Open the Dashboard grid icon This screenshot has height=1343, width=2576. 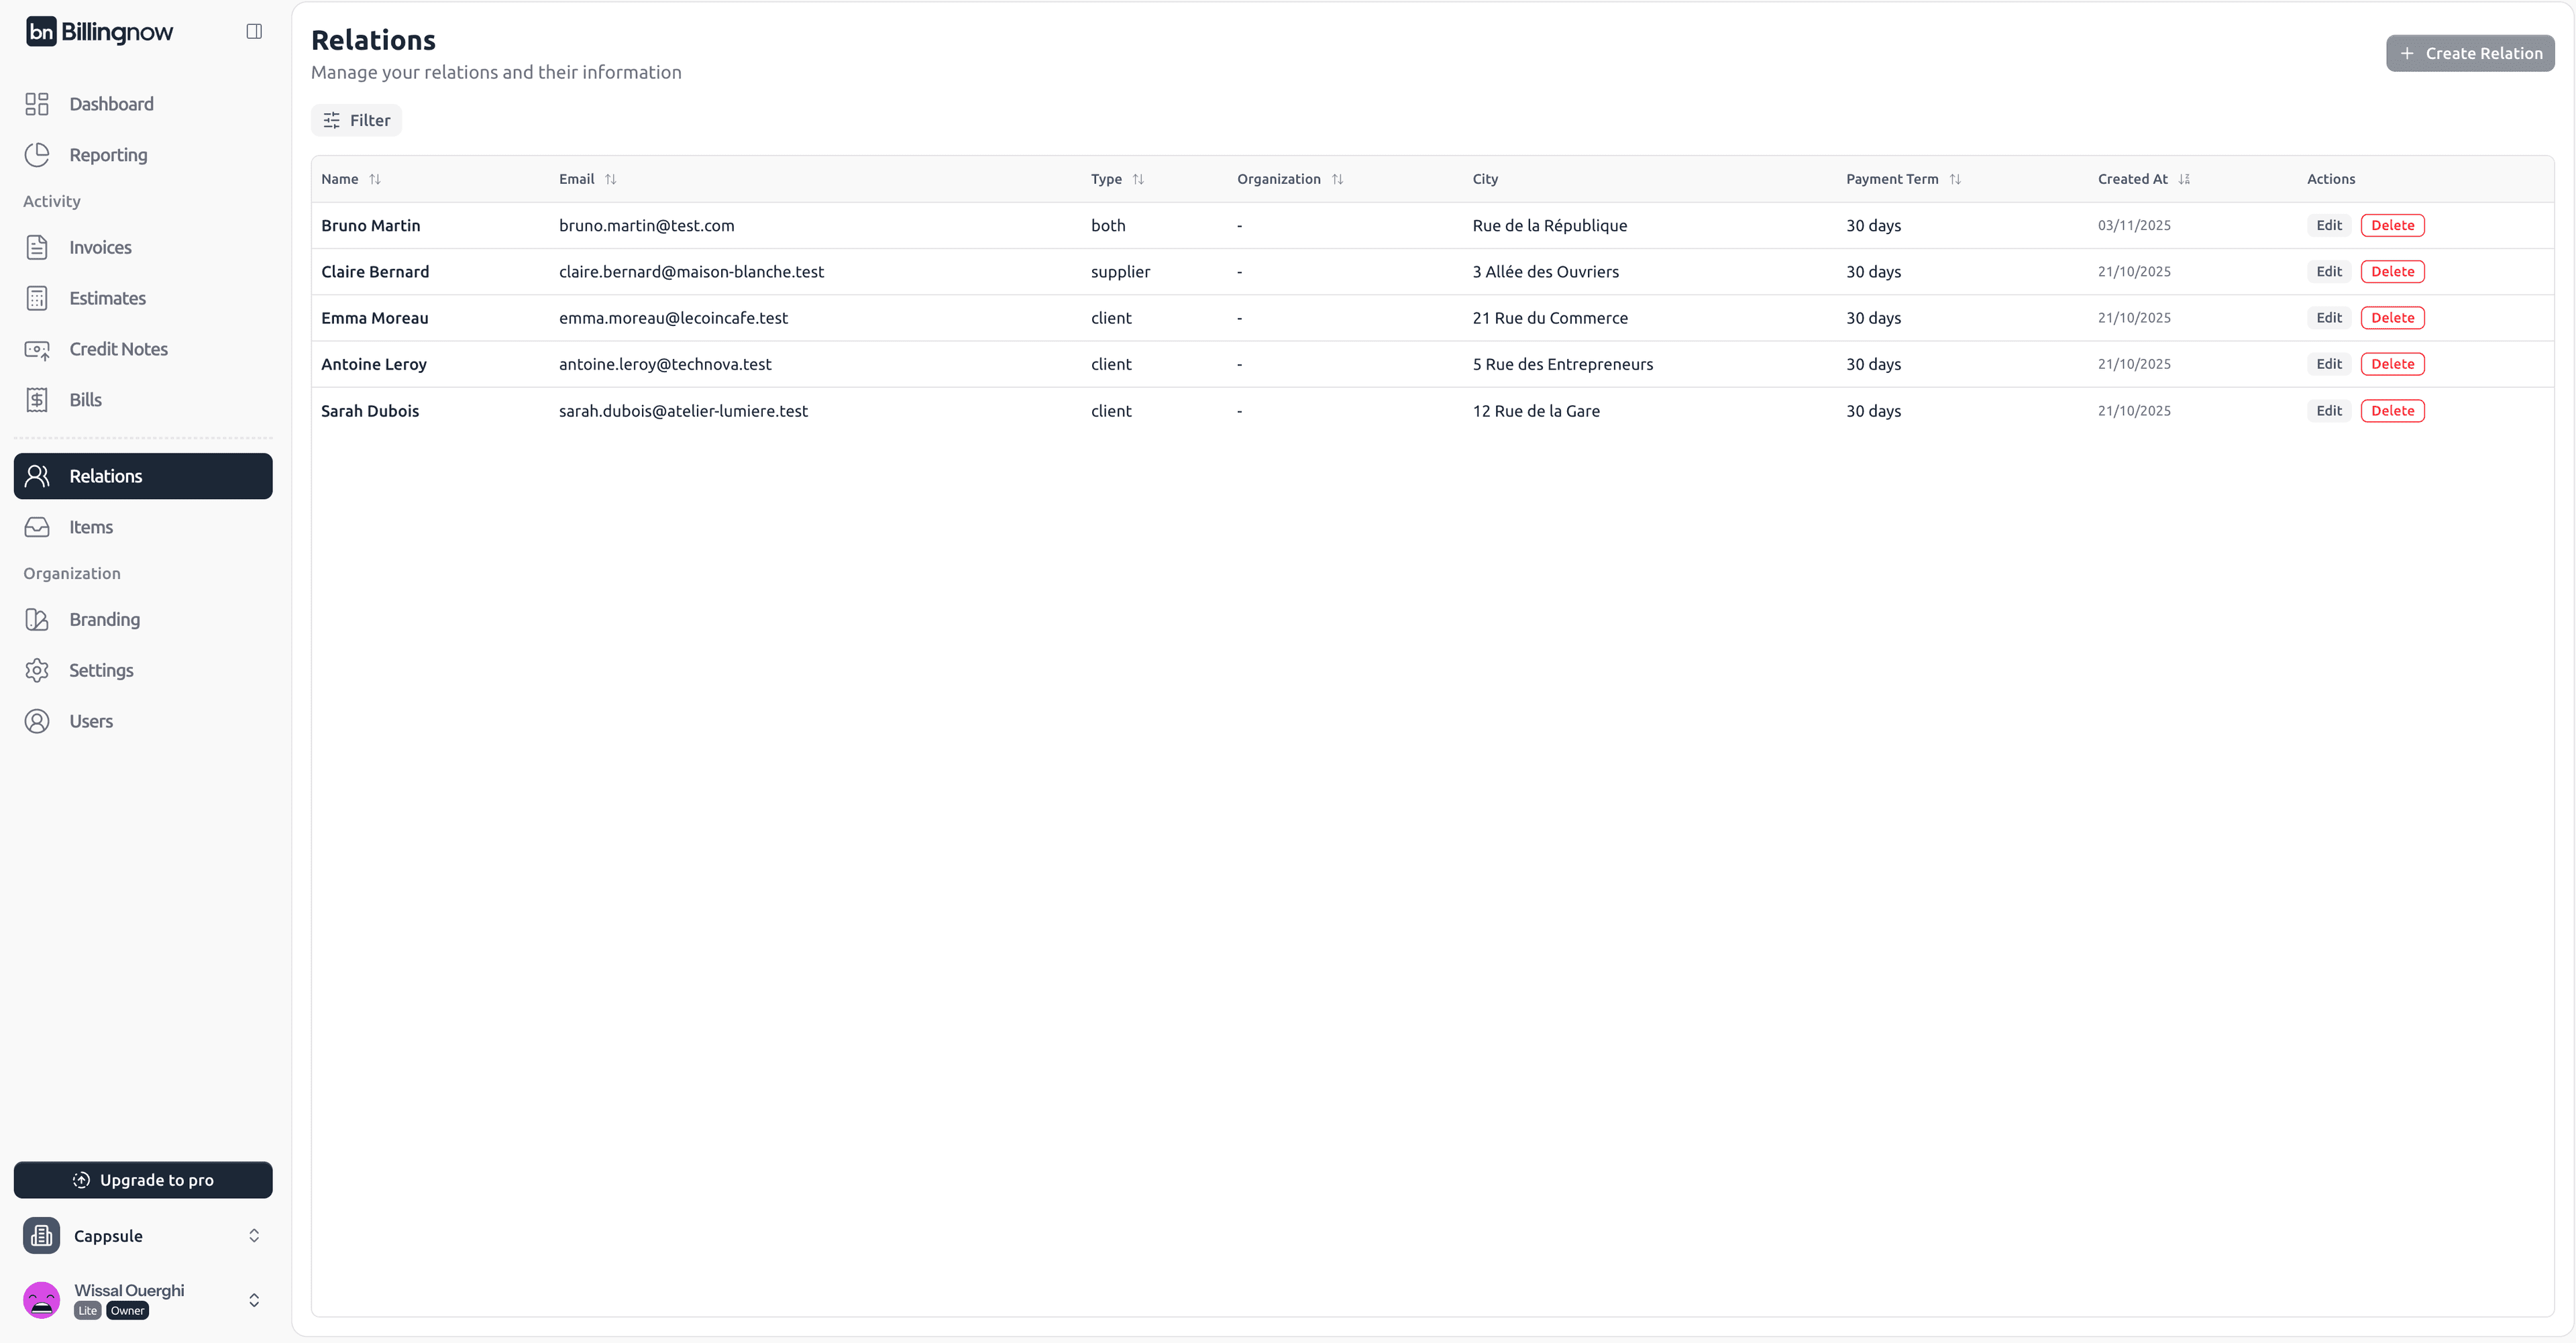[37, 104]
